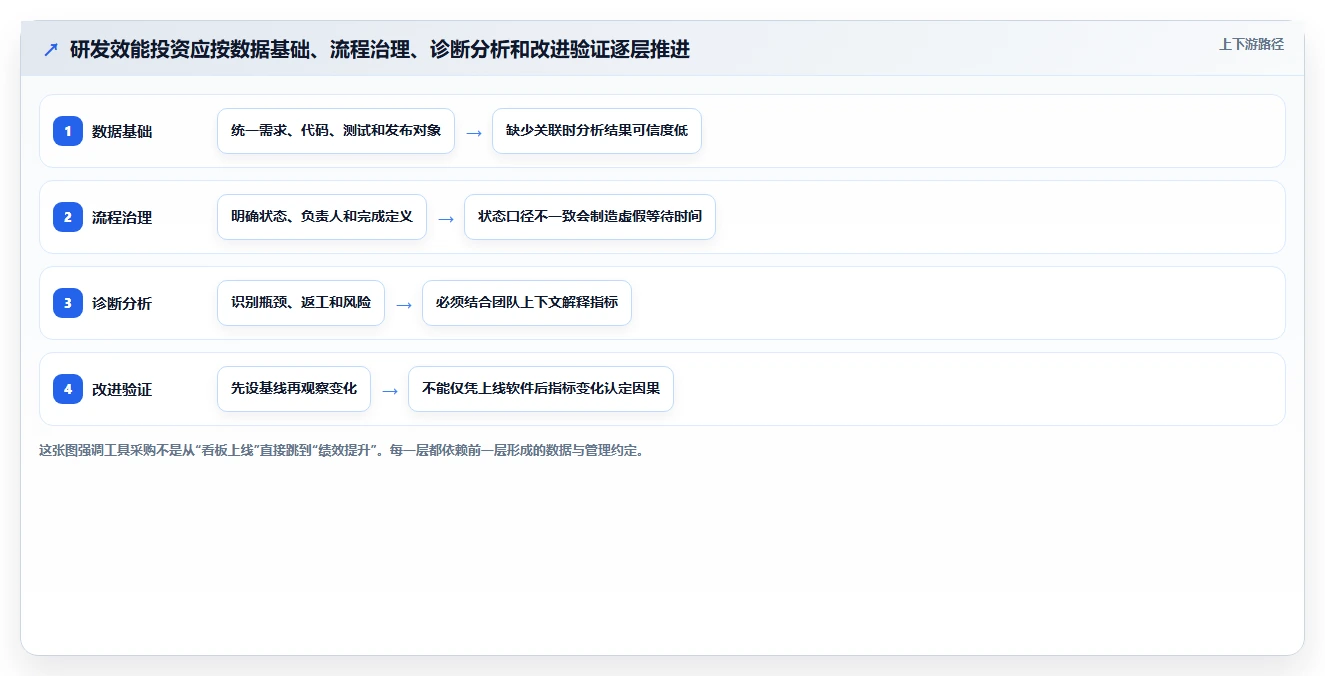Click the 诊断分析 row label
The height and width of the screenshot is (676, 1325).
(x=122, y=303)
